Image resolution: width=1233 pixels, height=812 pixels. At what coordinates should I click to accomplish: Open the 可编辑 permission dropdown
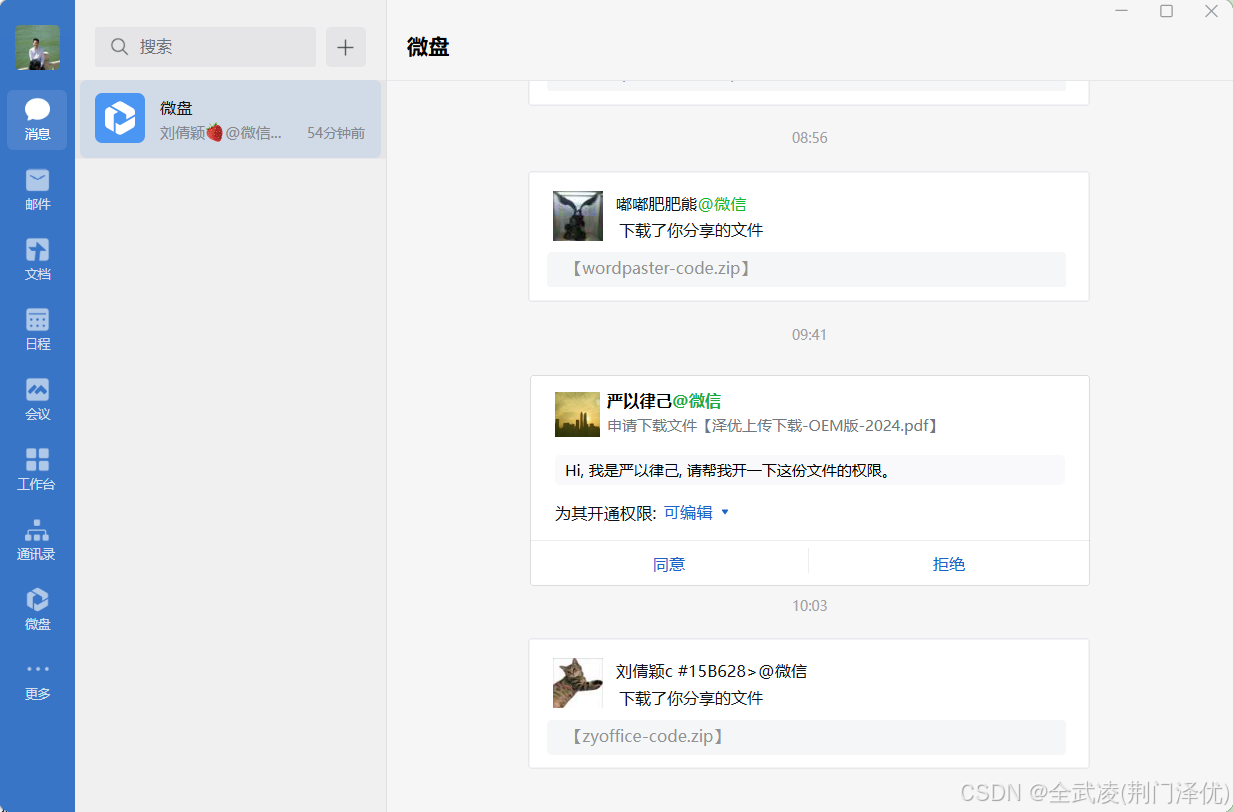[697, 513]
